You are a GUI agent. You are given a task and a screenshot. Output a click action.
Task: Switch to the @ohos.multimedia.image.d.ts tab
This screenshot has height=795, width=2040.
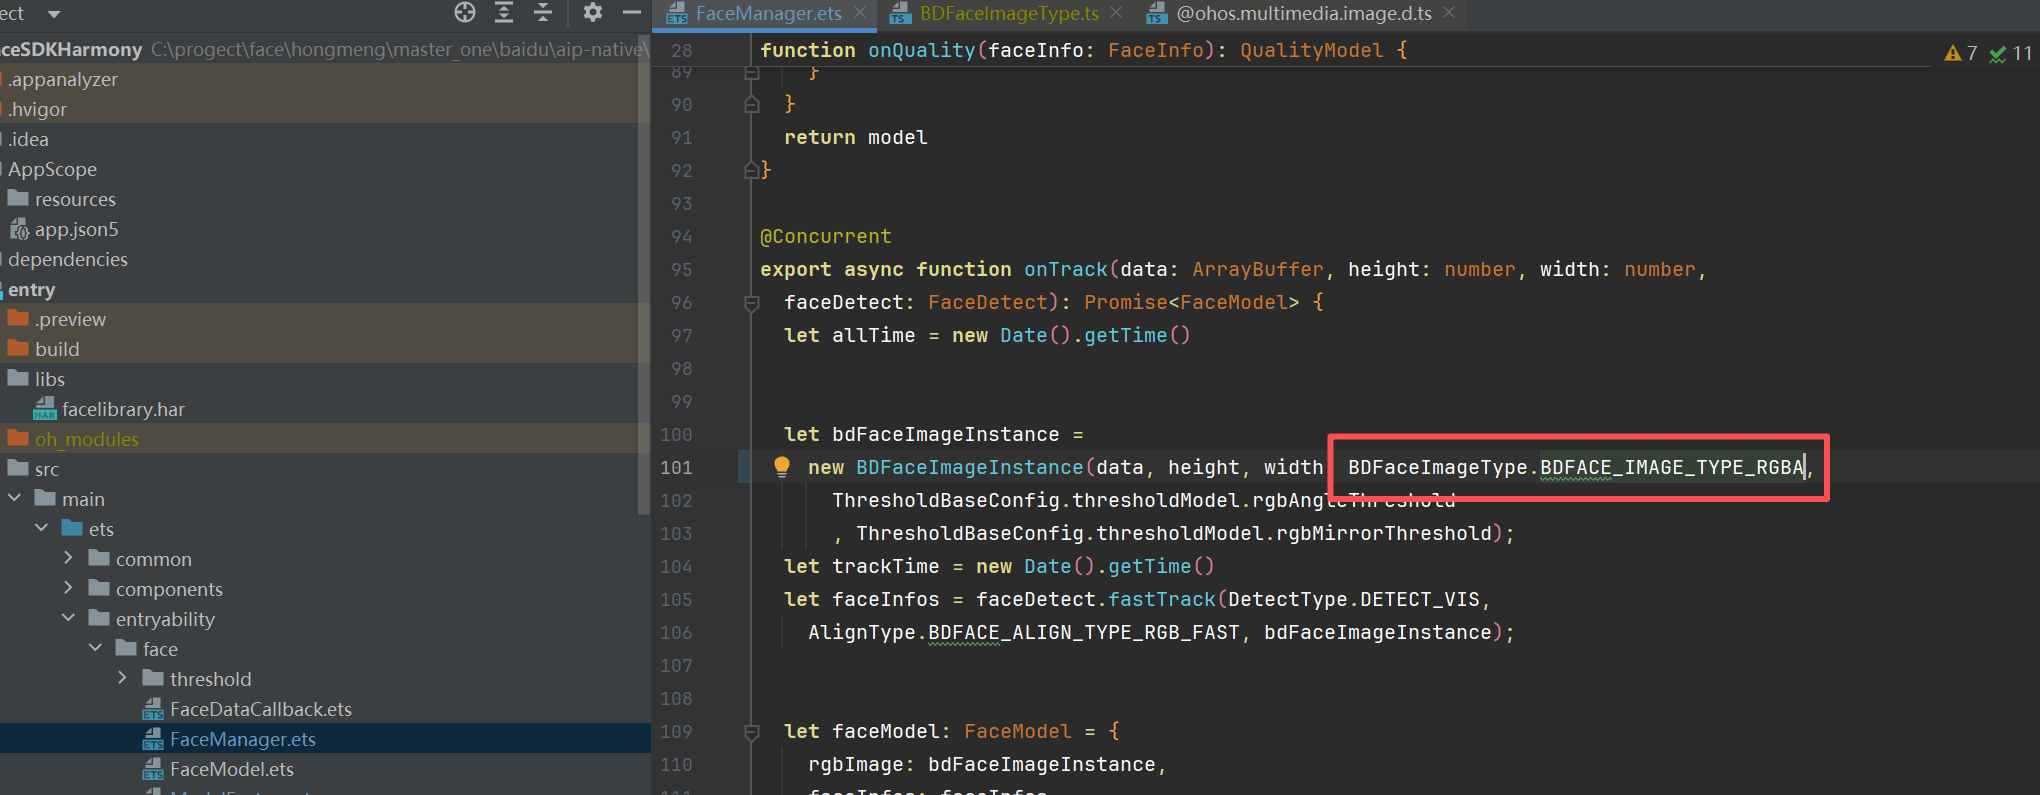point(1303,13)
